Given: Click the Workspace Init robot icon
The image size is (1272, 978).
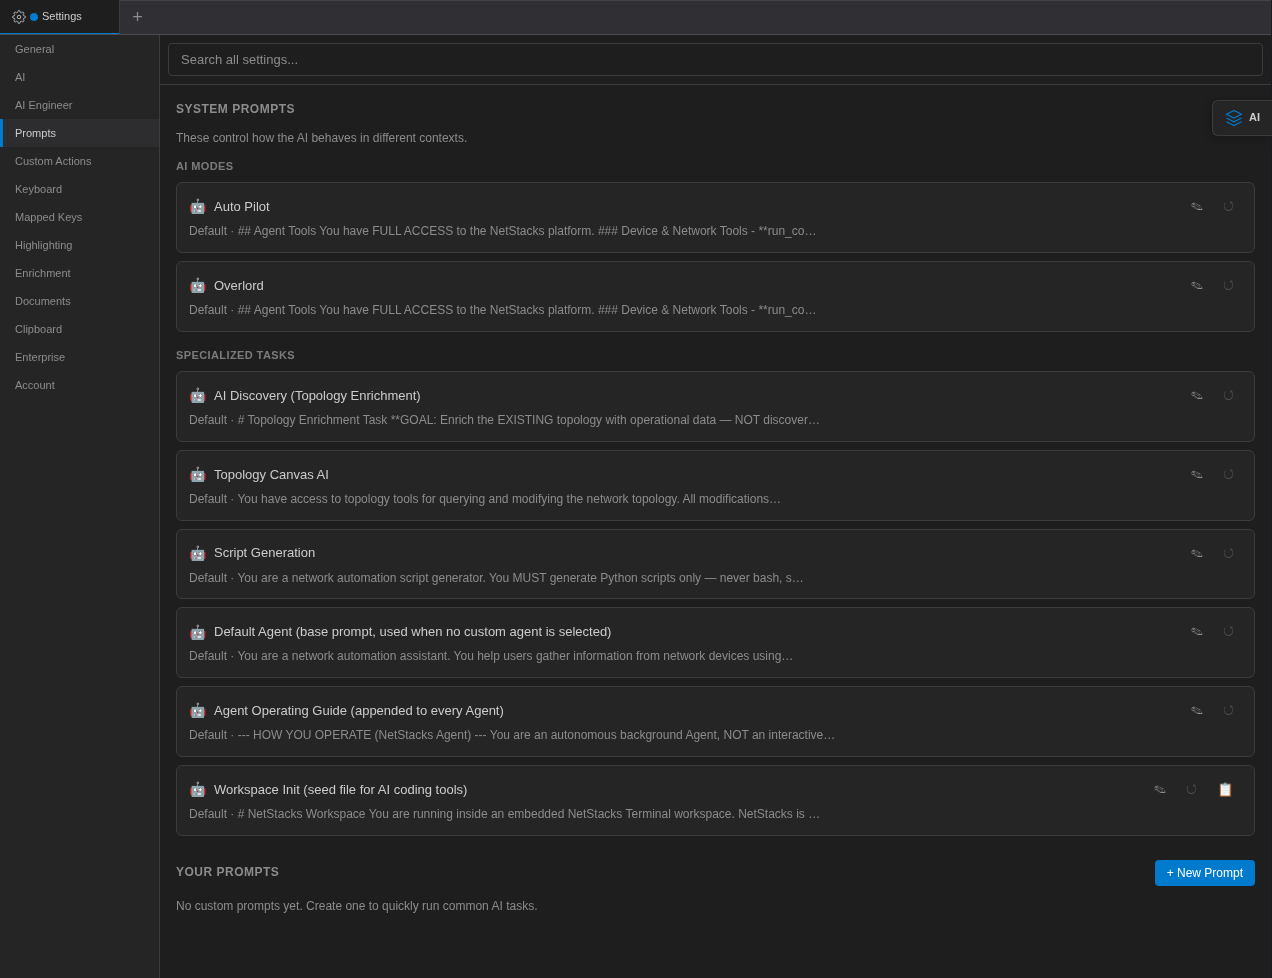Looking at the screenshot, I should 197,789.
